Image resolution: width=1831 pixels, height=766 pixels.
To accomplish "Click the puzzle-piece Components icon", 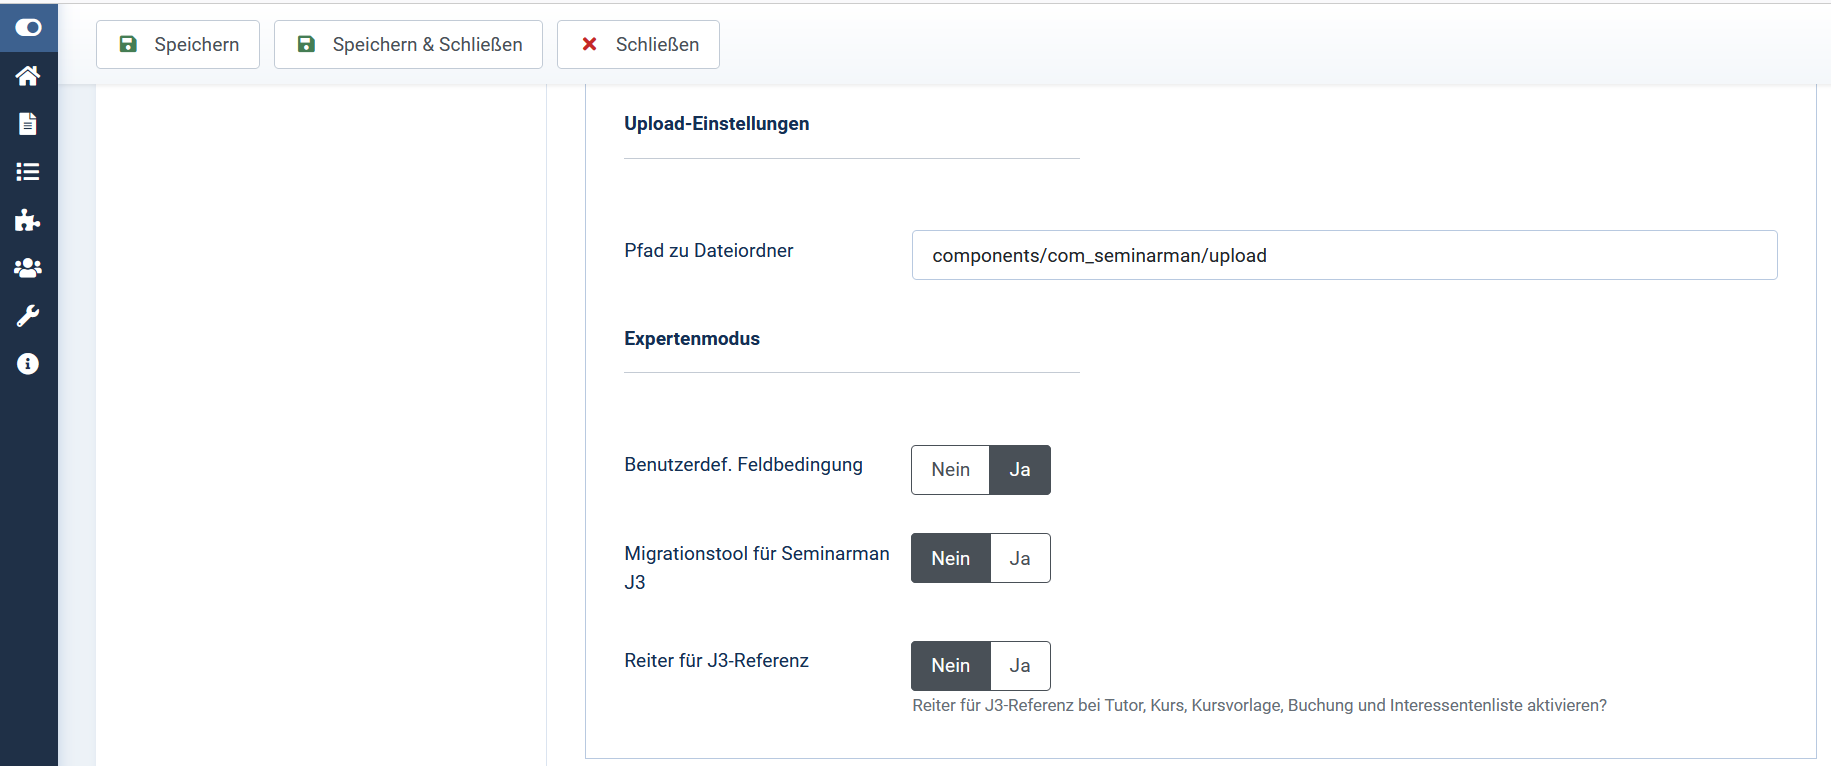I will click(x=27, y=220).
